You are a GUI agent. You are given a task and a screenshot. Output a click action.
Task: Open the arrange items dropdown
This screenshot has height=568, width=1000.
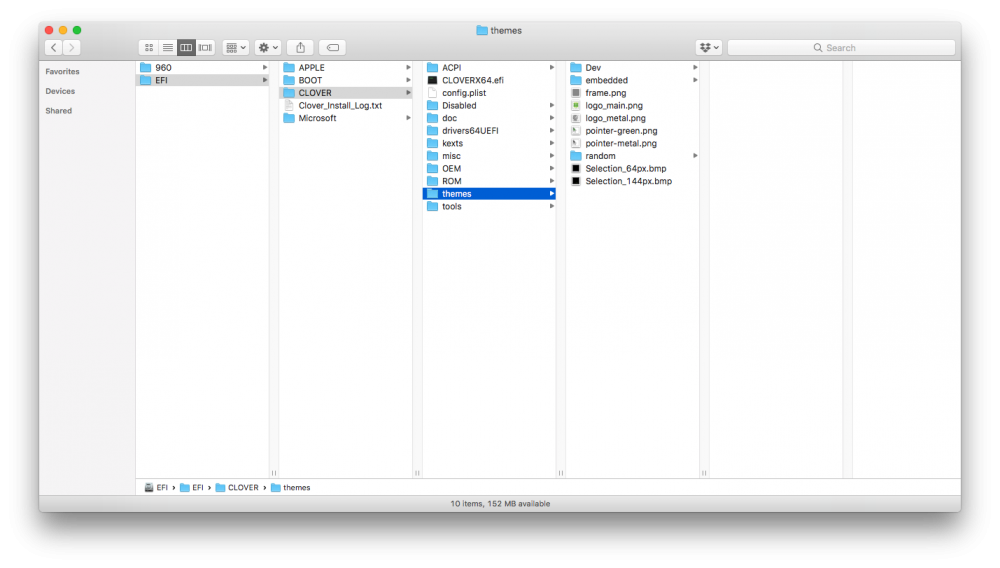(236, 47)
